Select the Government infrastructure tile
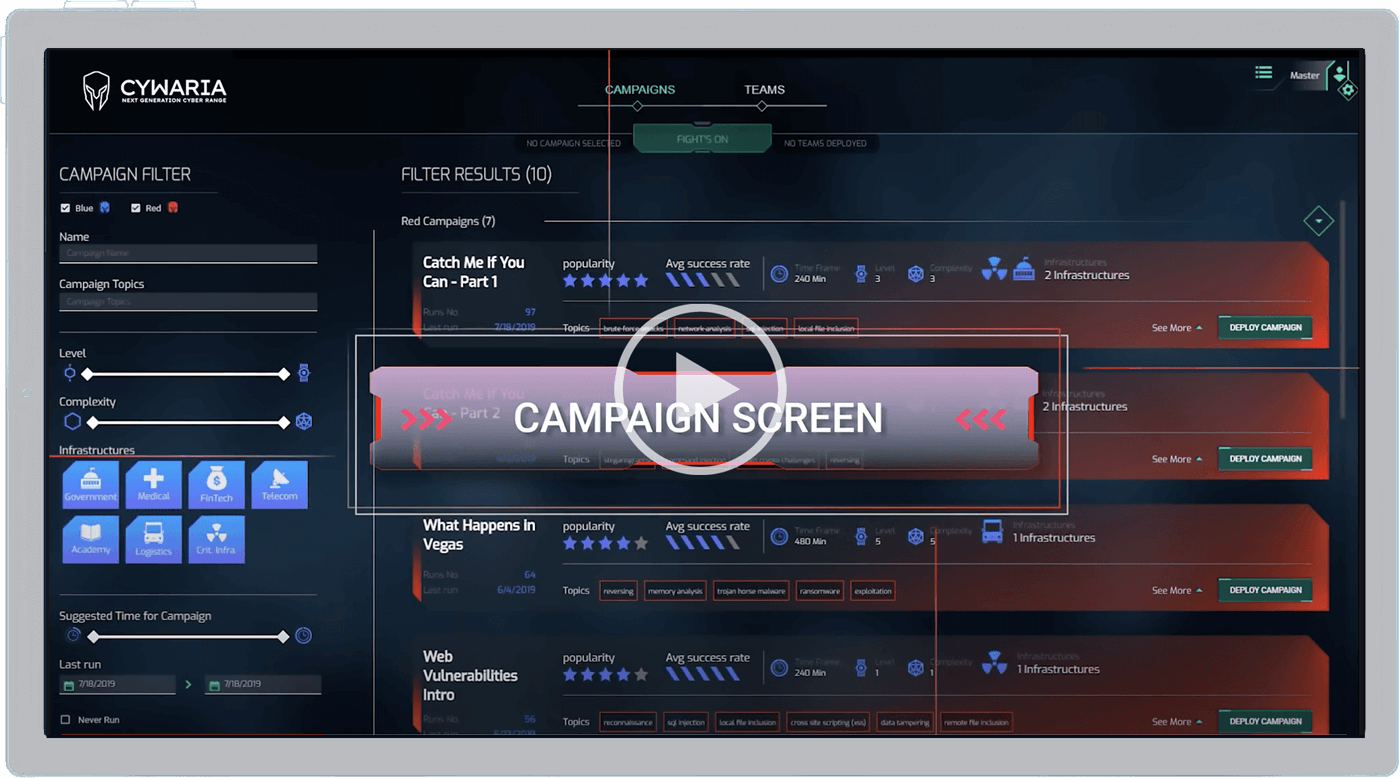 (91, 485)
